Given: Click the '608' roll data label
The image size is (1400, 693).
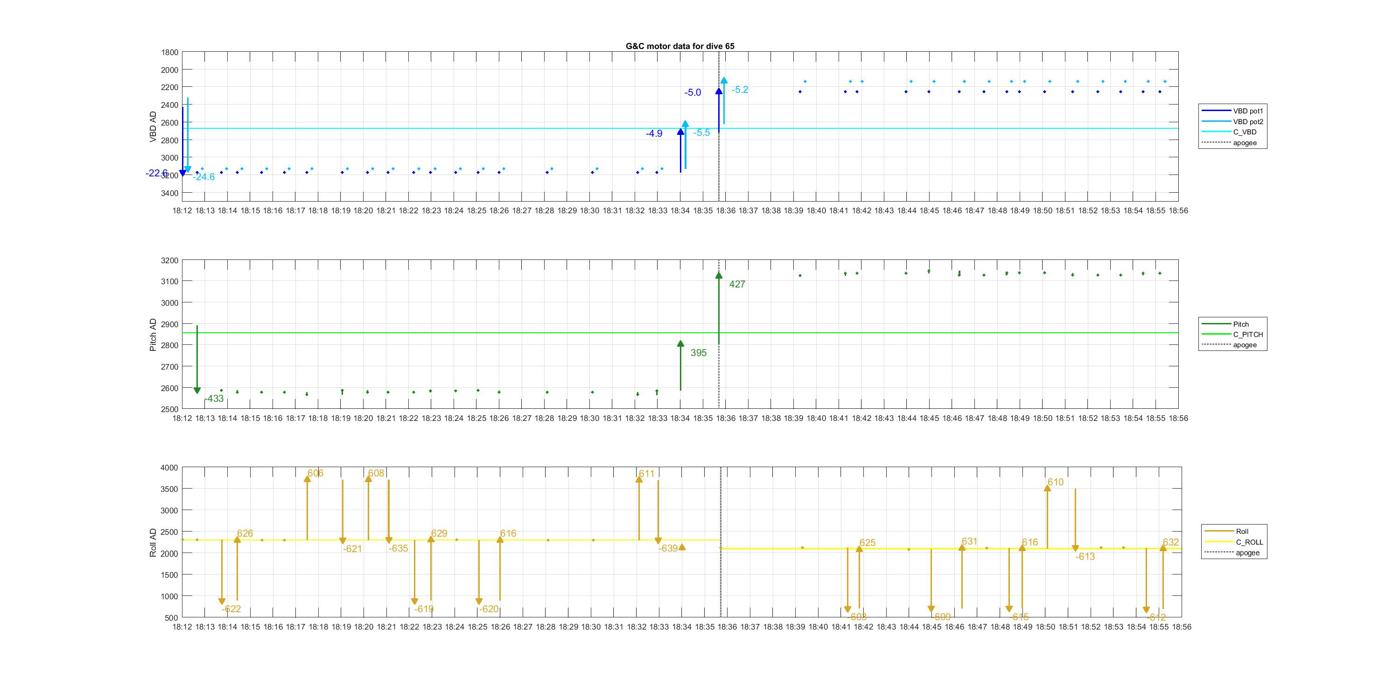Looking at the screenshot, I should pos(376,473).
